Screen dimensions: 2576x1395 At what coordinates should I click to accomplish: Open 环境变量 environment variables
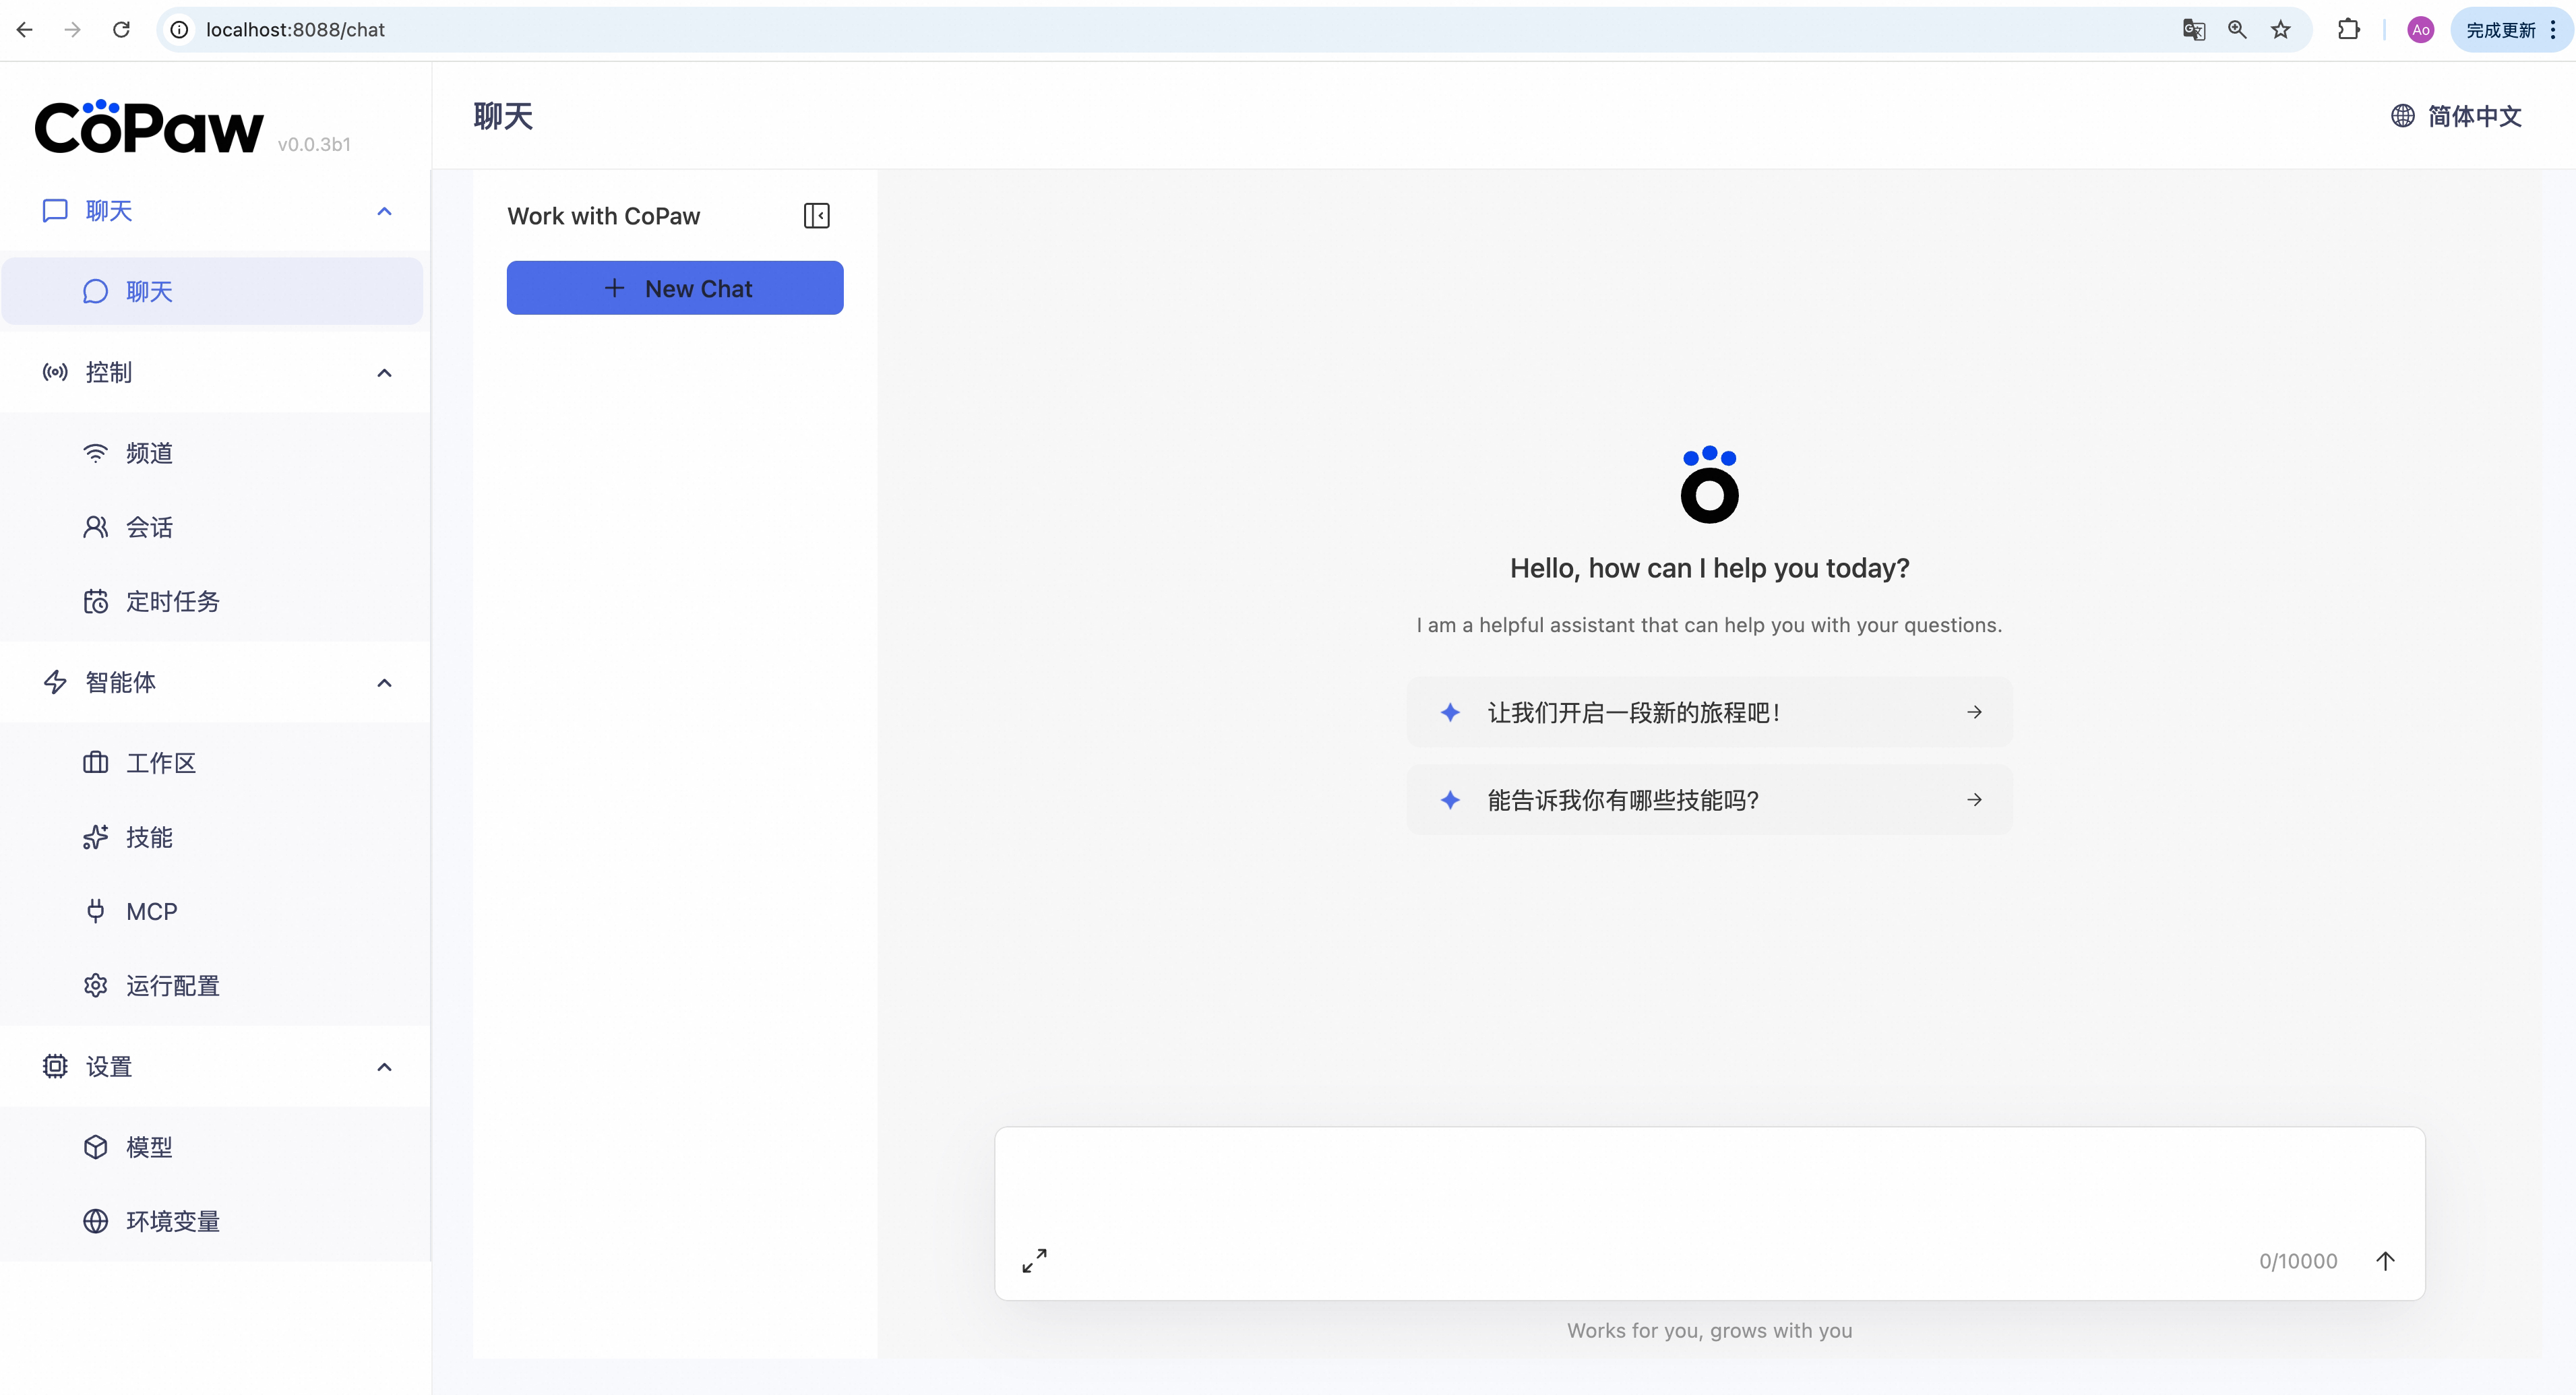172,1220
